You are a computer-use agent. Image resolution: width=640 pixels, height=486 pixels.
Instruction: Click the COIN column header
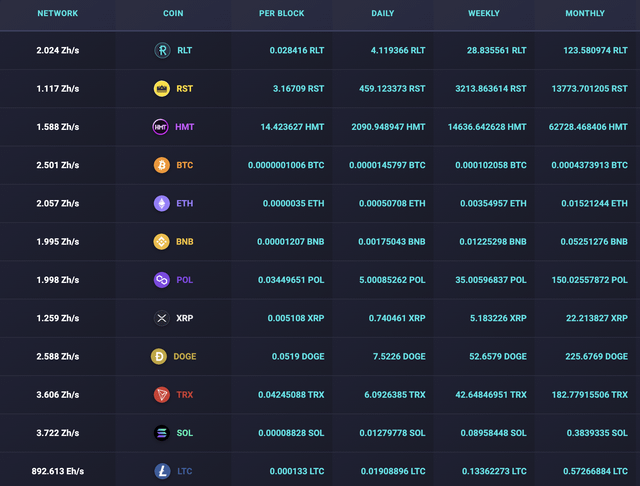(x=173, y=14)
